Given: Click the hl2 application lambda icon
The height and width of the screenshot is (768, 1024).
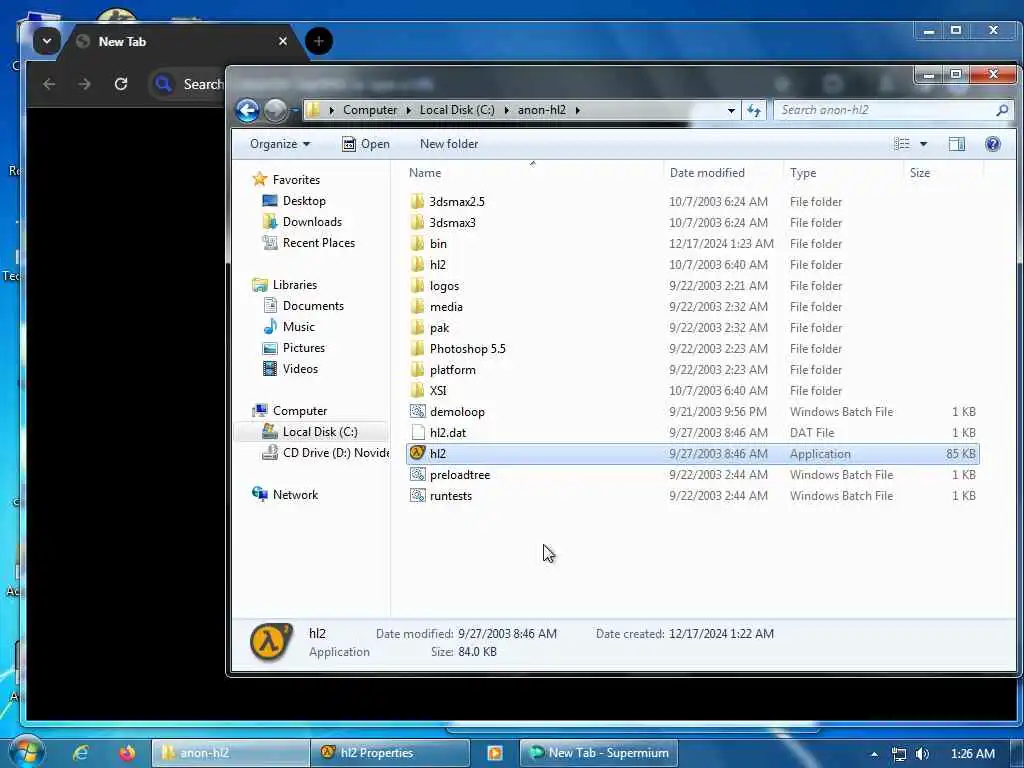Looking at the screenshot, I should pos(417,453).
